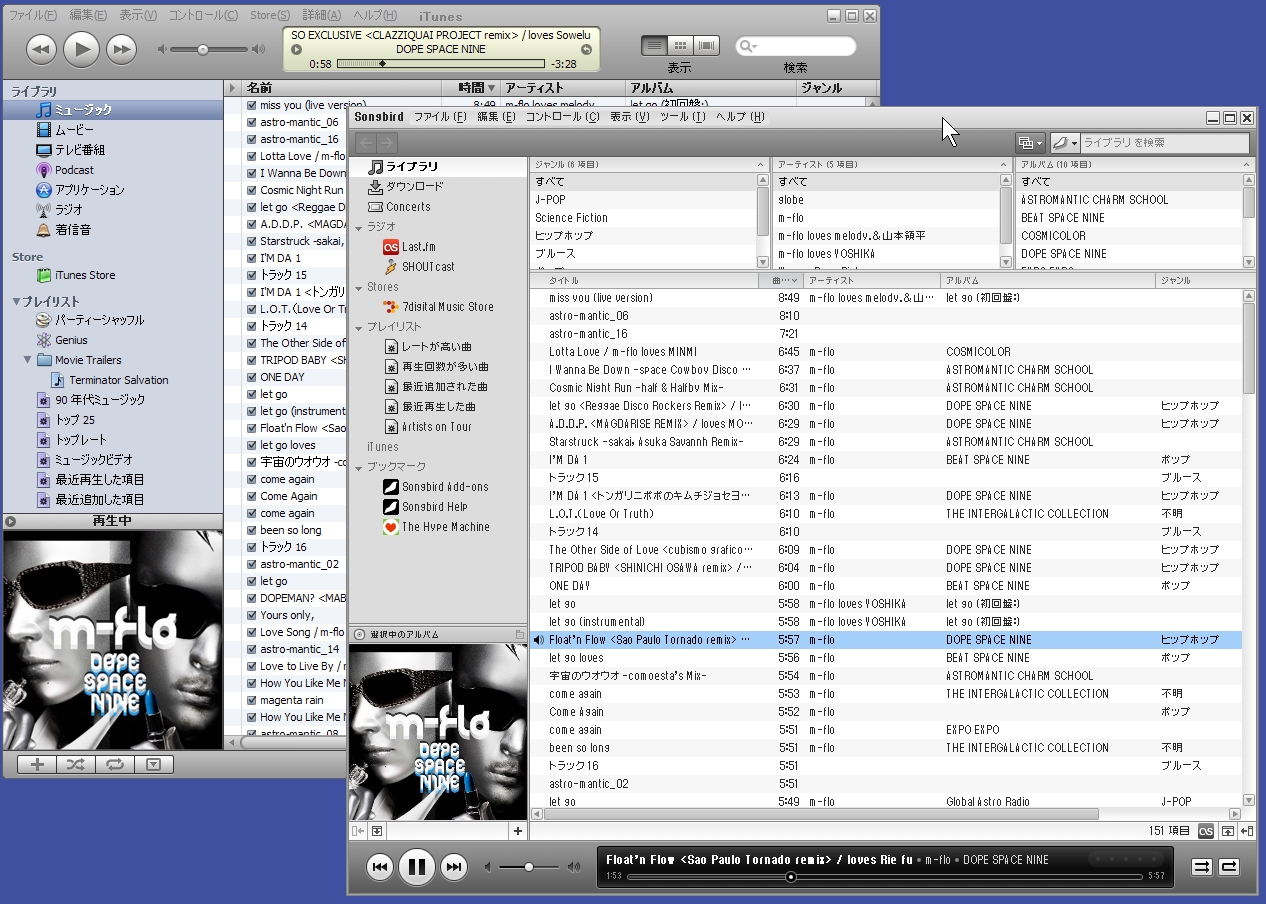Click the iTunes shuffle button at bottom
Image resolution: width=1266 pixels, height=904 pixels.
coord(76,765)
